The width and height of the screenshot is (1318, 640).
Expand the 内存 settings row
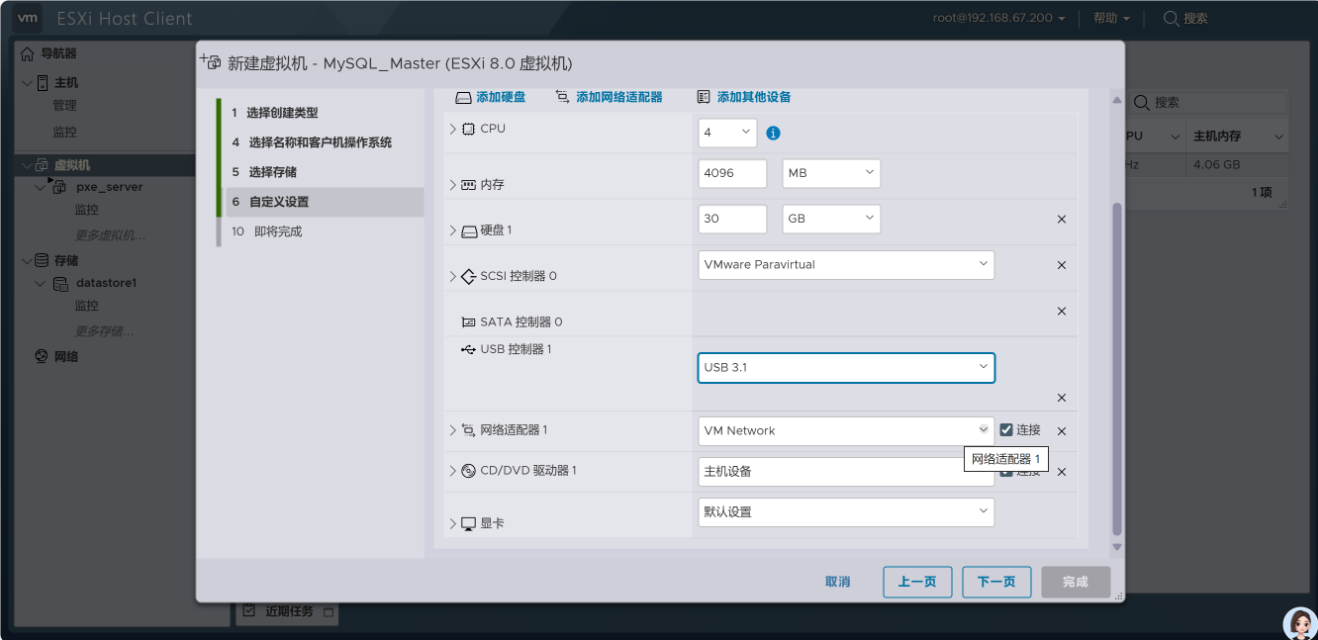coord(452,185)
